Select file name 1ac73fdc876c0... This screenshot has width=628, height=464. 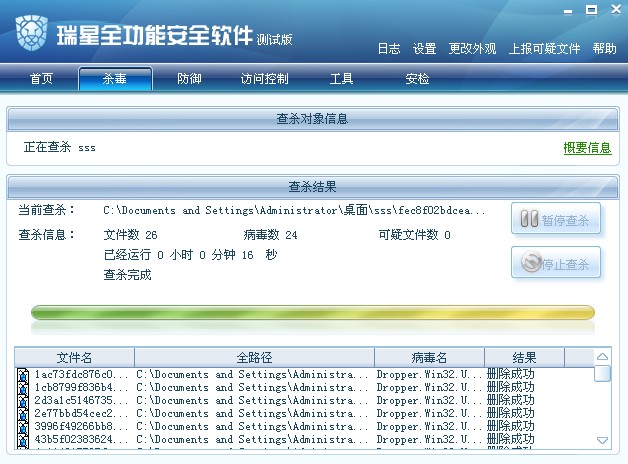point(81,375)
